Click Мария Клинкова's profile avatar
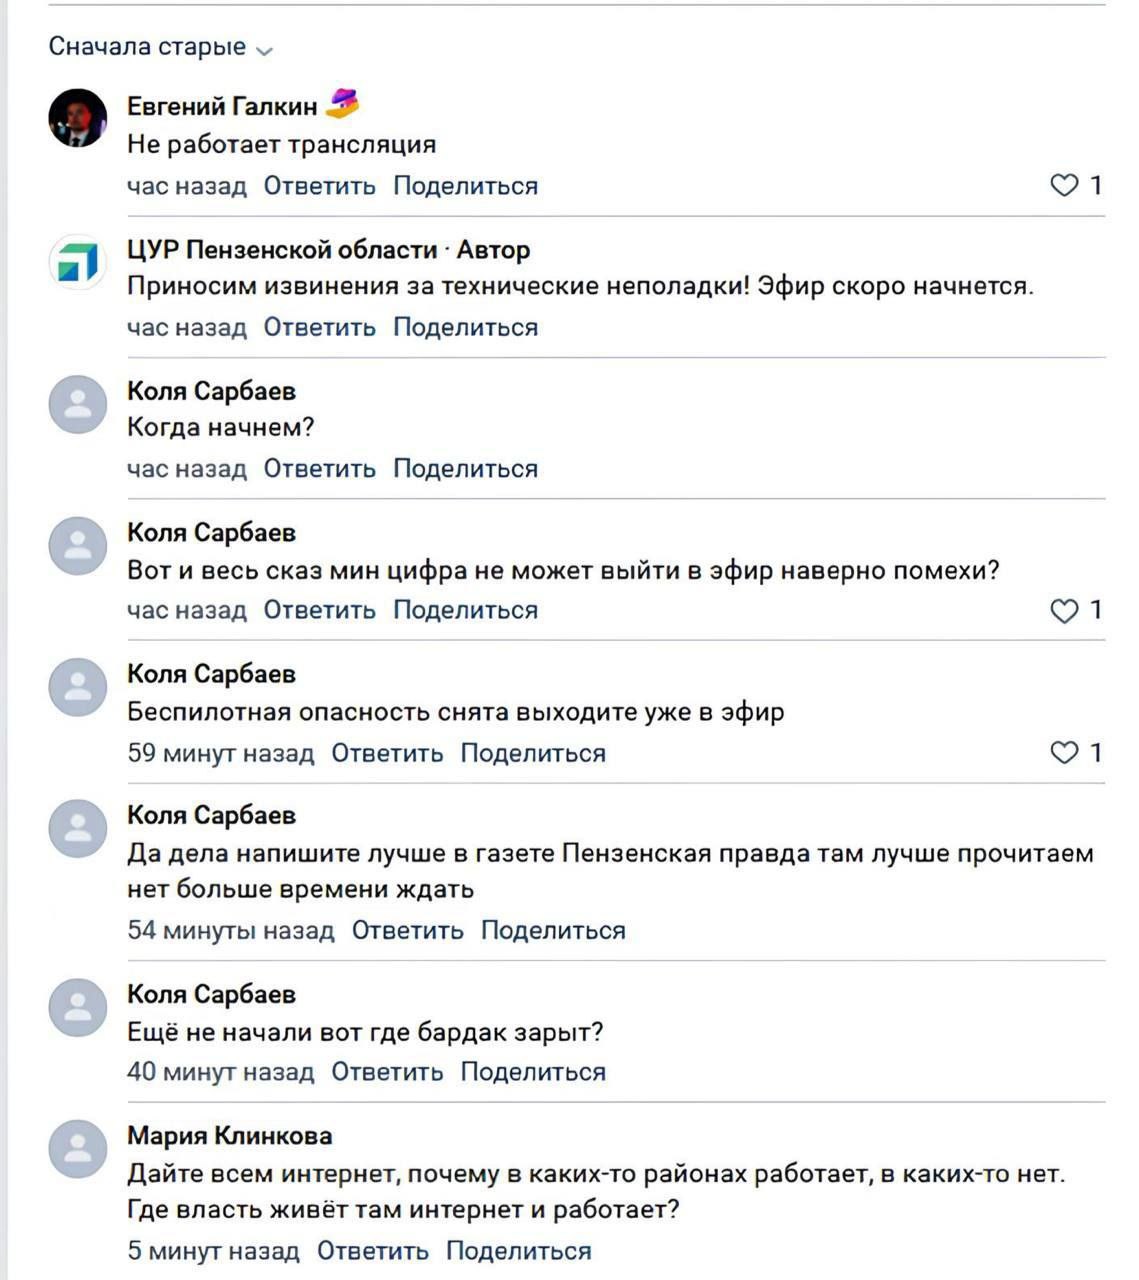The height and width of the screenshot is (1280, 1139). point(77,1149)
